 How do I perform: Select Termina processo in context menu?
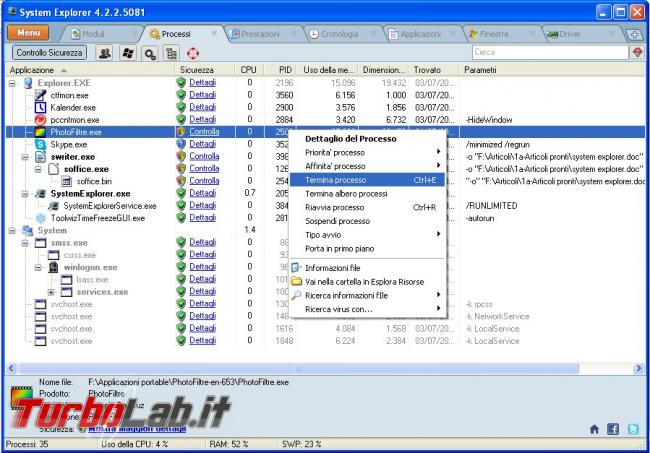(367, 180)
